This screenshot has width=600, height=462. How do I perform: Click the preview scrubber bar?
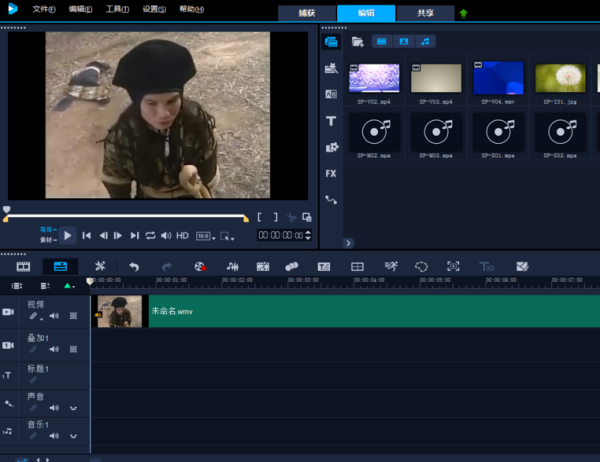coord(125,216)
